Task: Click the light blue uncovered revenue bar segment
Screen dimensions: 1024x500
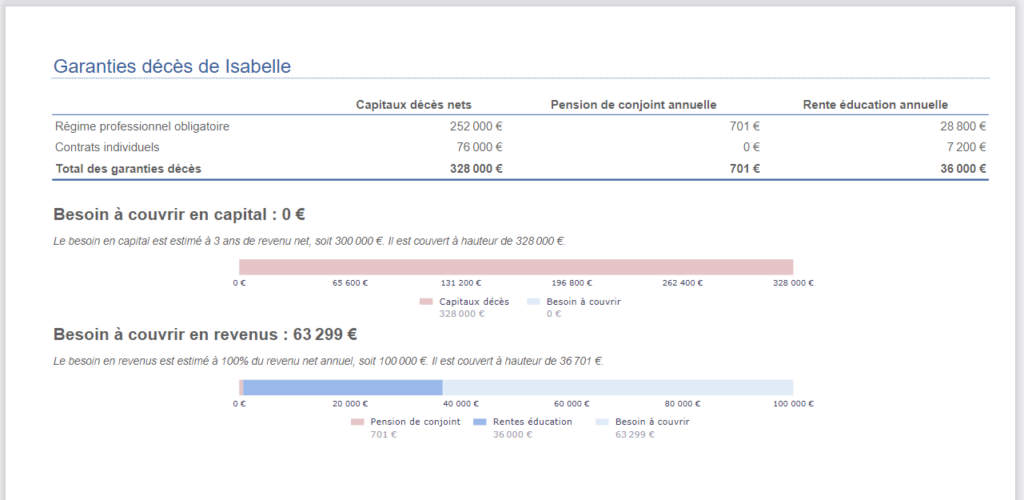Action: click(617, 387)
